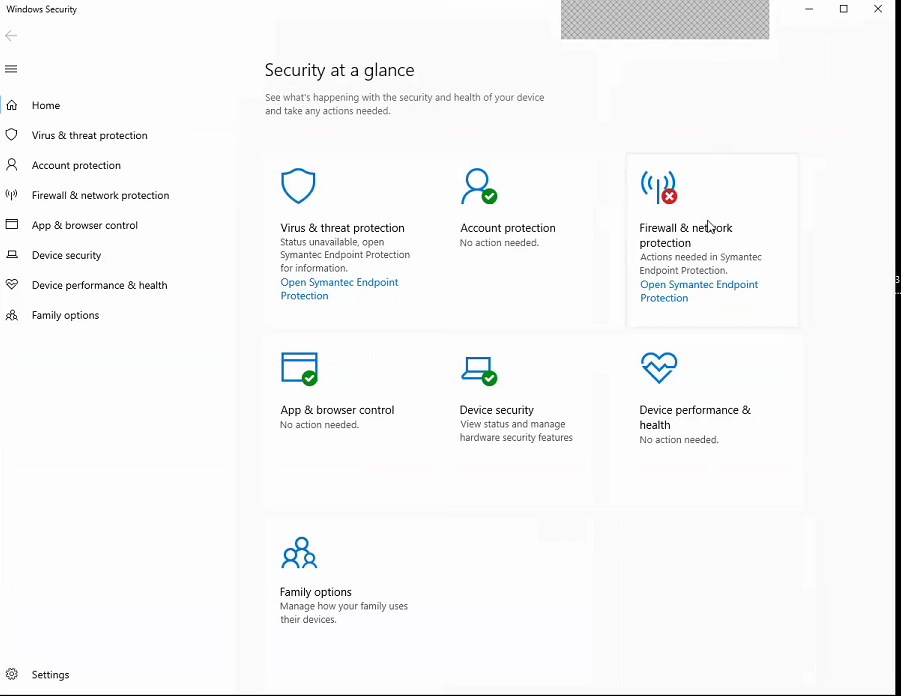Click the Family options card title
The height and width of the screenshot is (696, 901).
tap(315, 592)
